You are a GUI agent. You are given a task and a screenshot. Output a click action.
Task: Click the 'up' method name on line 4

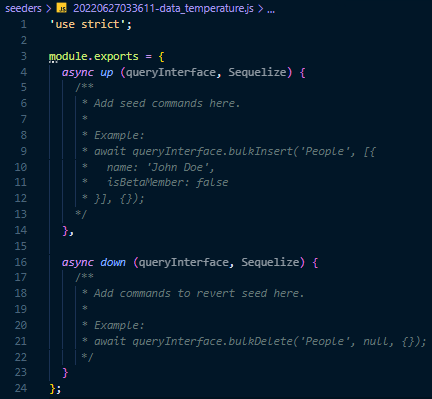pyautogui.click(x=107, y=72)
